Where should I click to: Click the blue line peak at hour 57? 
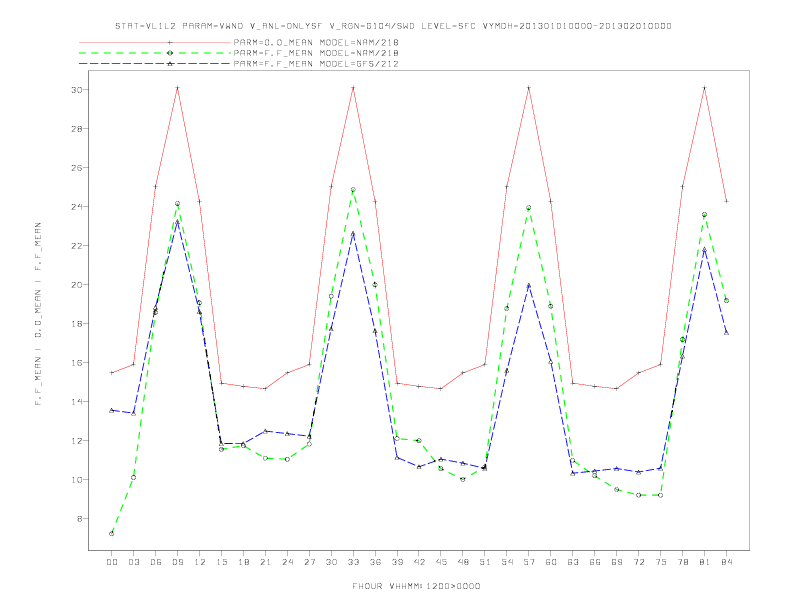529,286
